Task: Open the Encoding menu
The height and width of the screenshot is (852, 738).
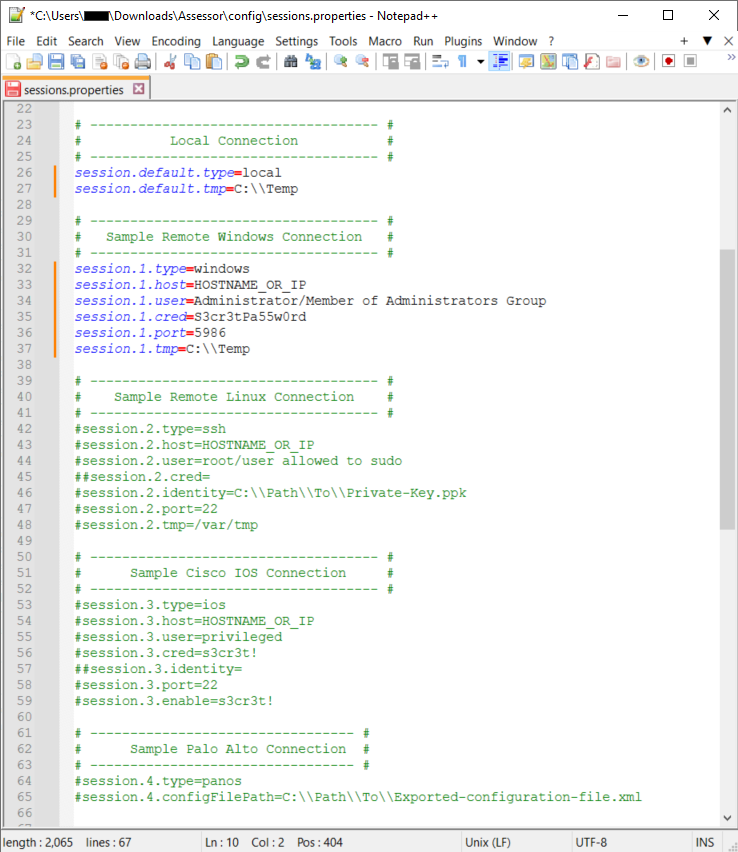Action: [x=176, y=41]
